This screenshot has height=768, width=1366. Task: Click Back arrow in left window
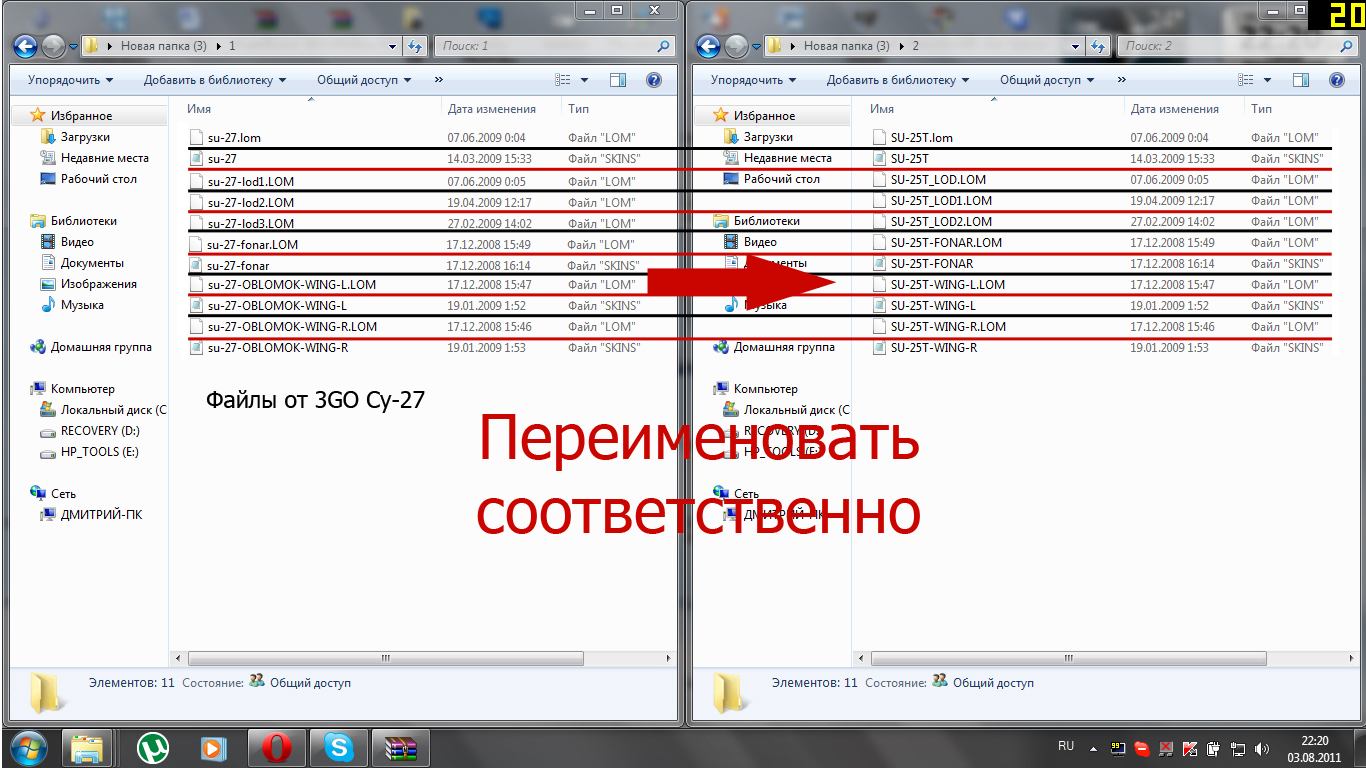pos(26,46)
